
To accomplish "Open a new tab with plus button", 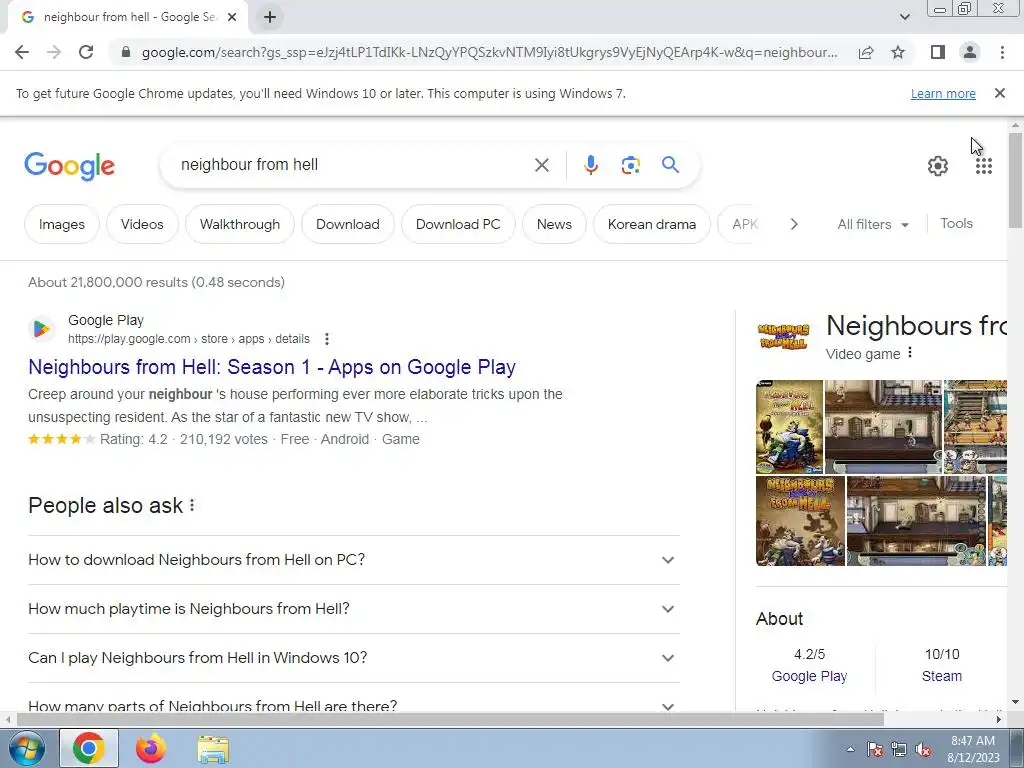I will pyautogui.click(x=270, y=17).
